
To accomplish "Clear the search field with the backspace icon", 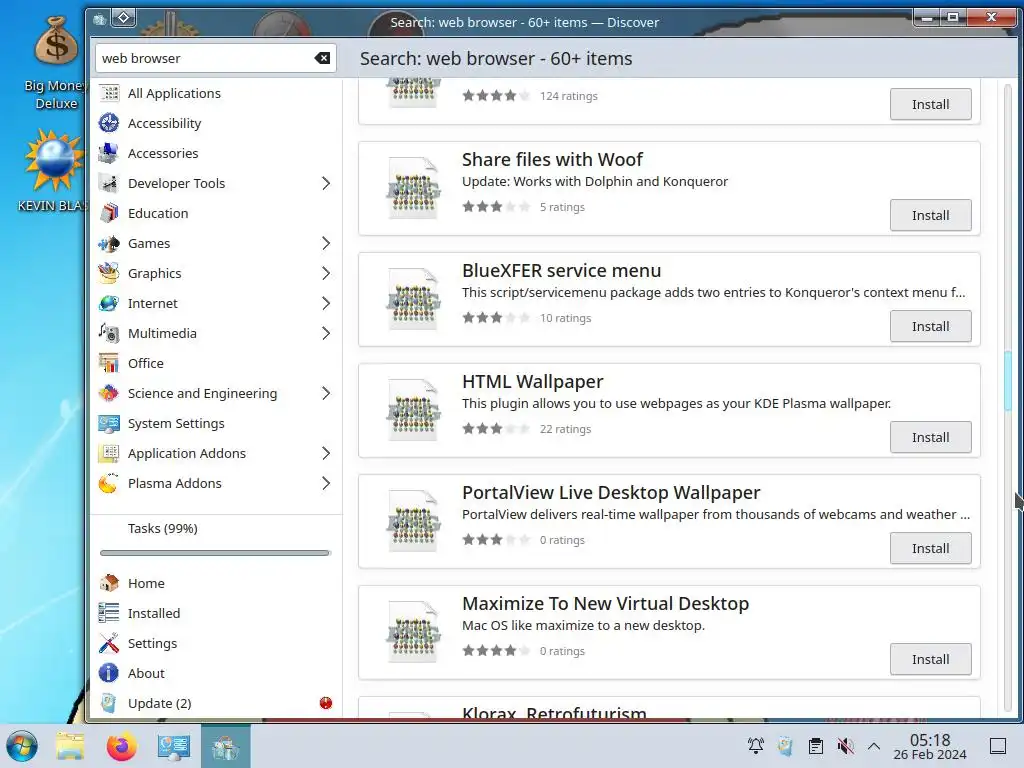I will coord(322,58).
